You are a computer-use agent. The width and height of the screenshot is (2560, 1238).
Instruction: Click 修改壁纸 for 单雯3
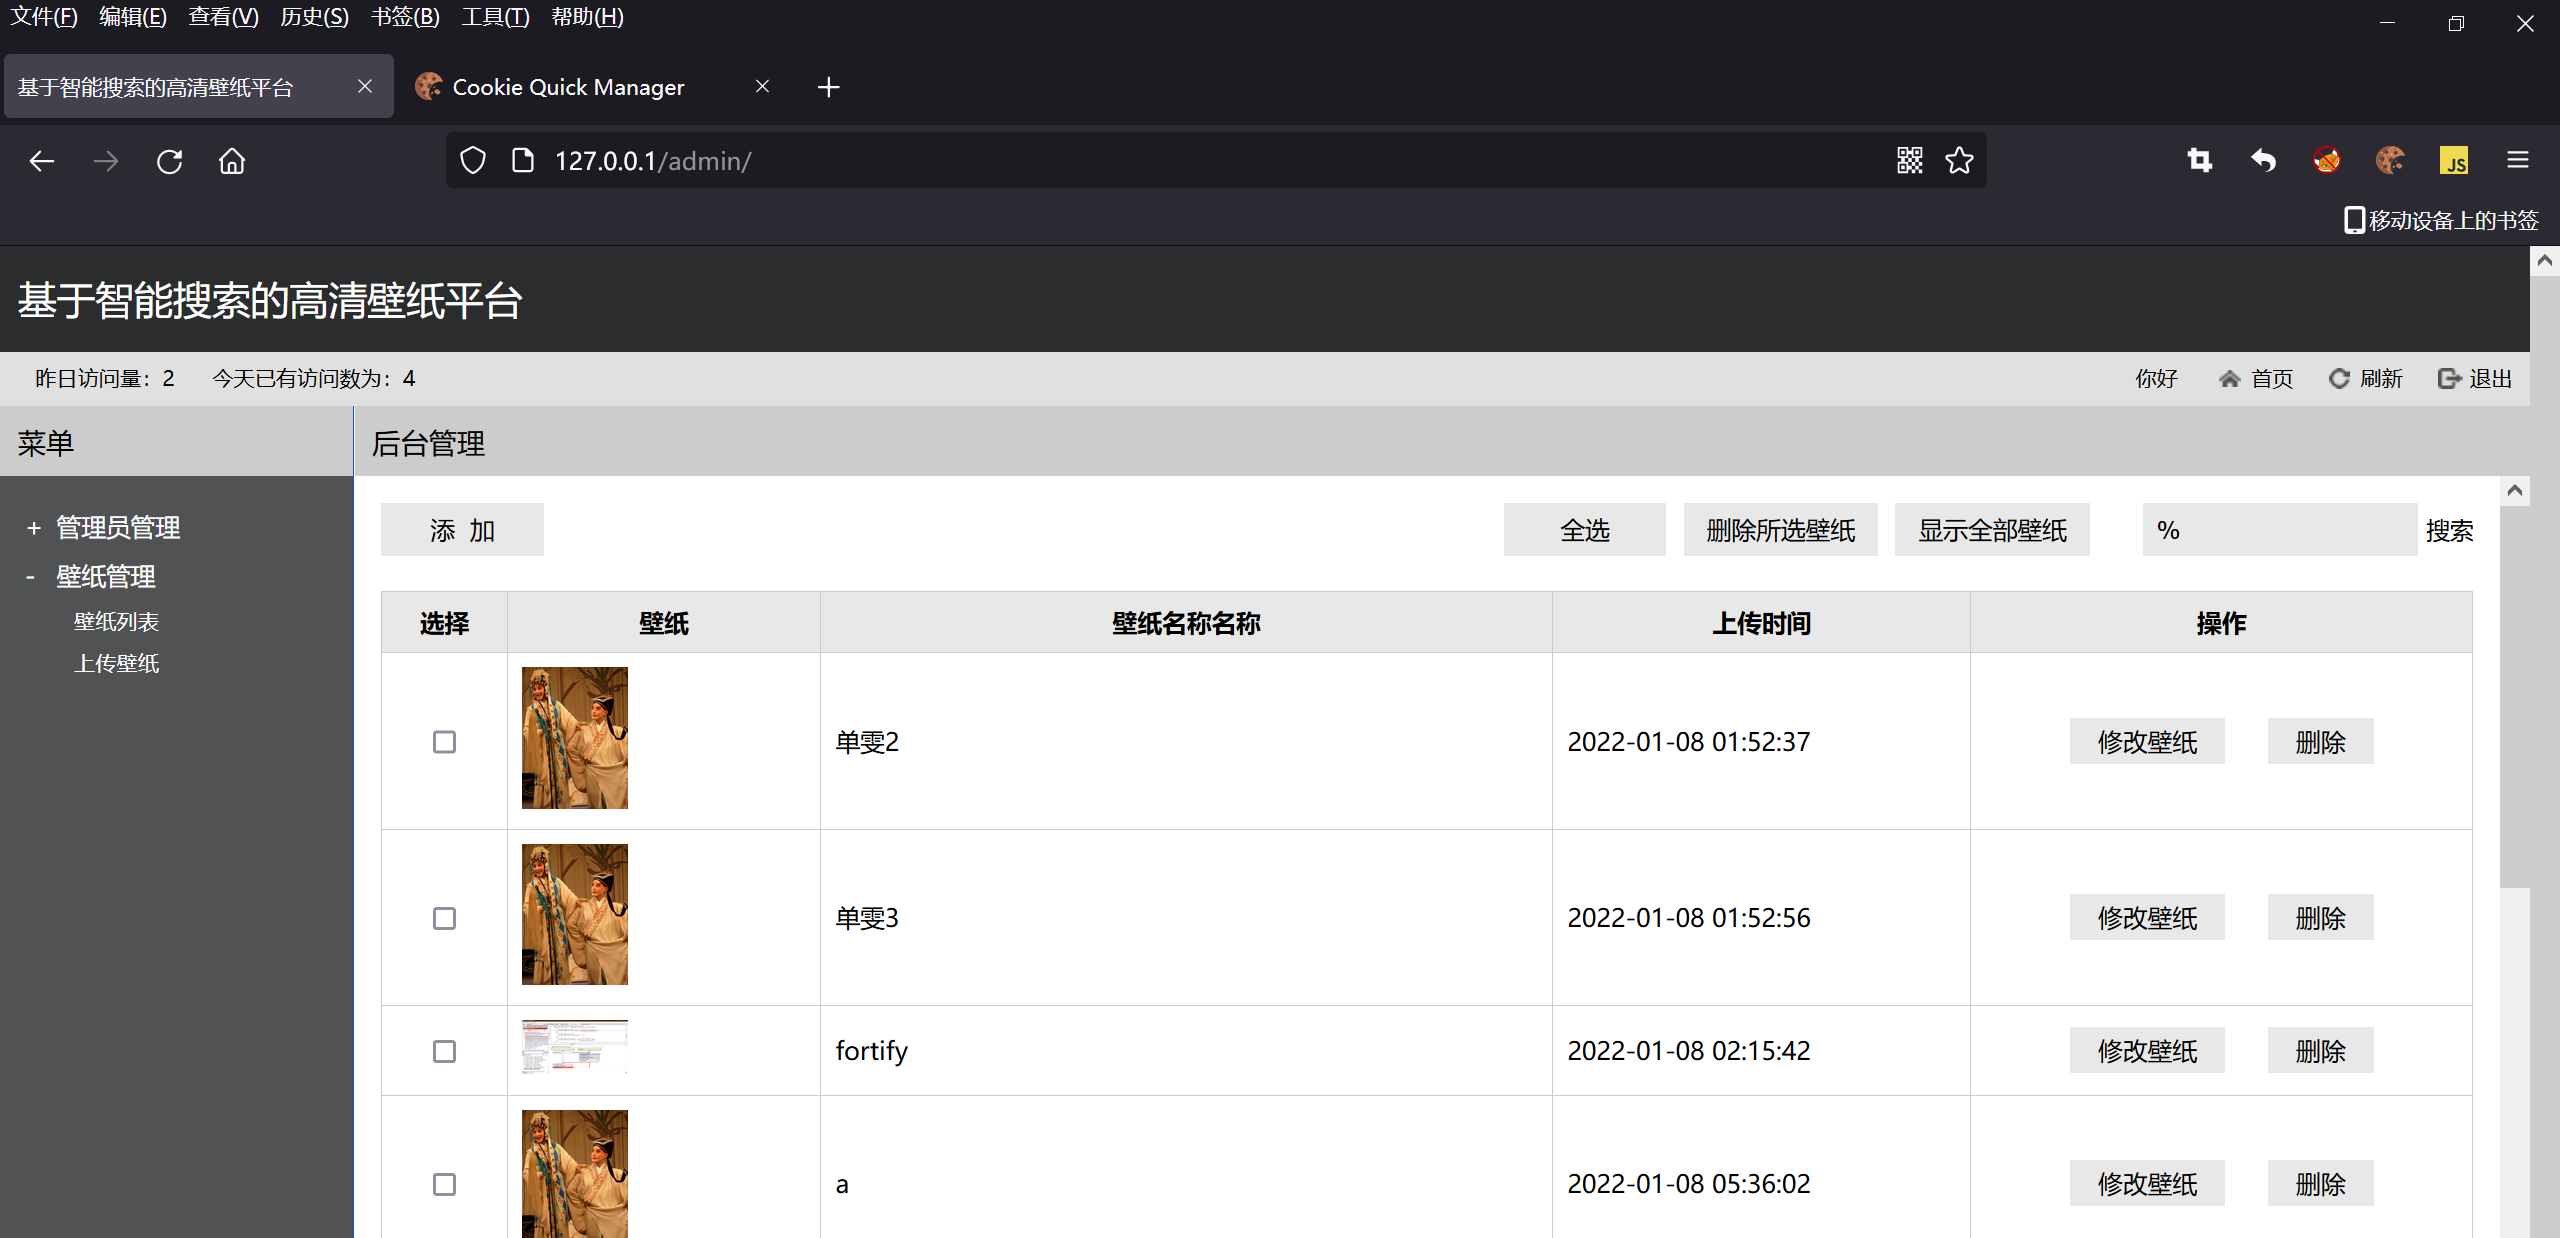coord(2146,918)
